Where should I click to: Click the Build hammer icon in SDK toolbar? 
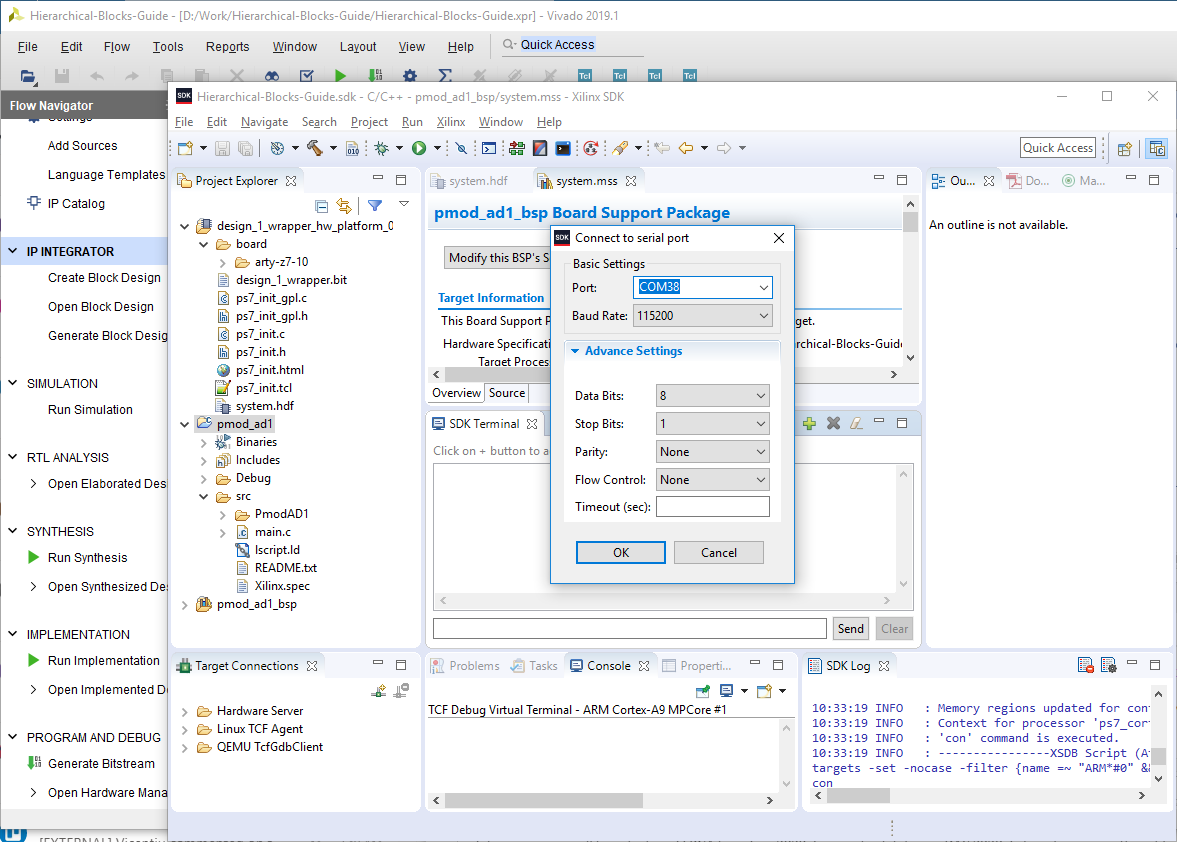click(315, 148)
